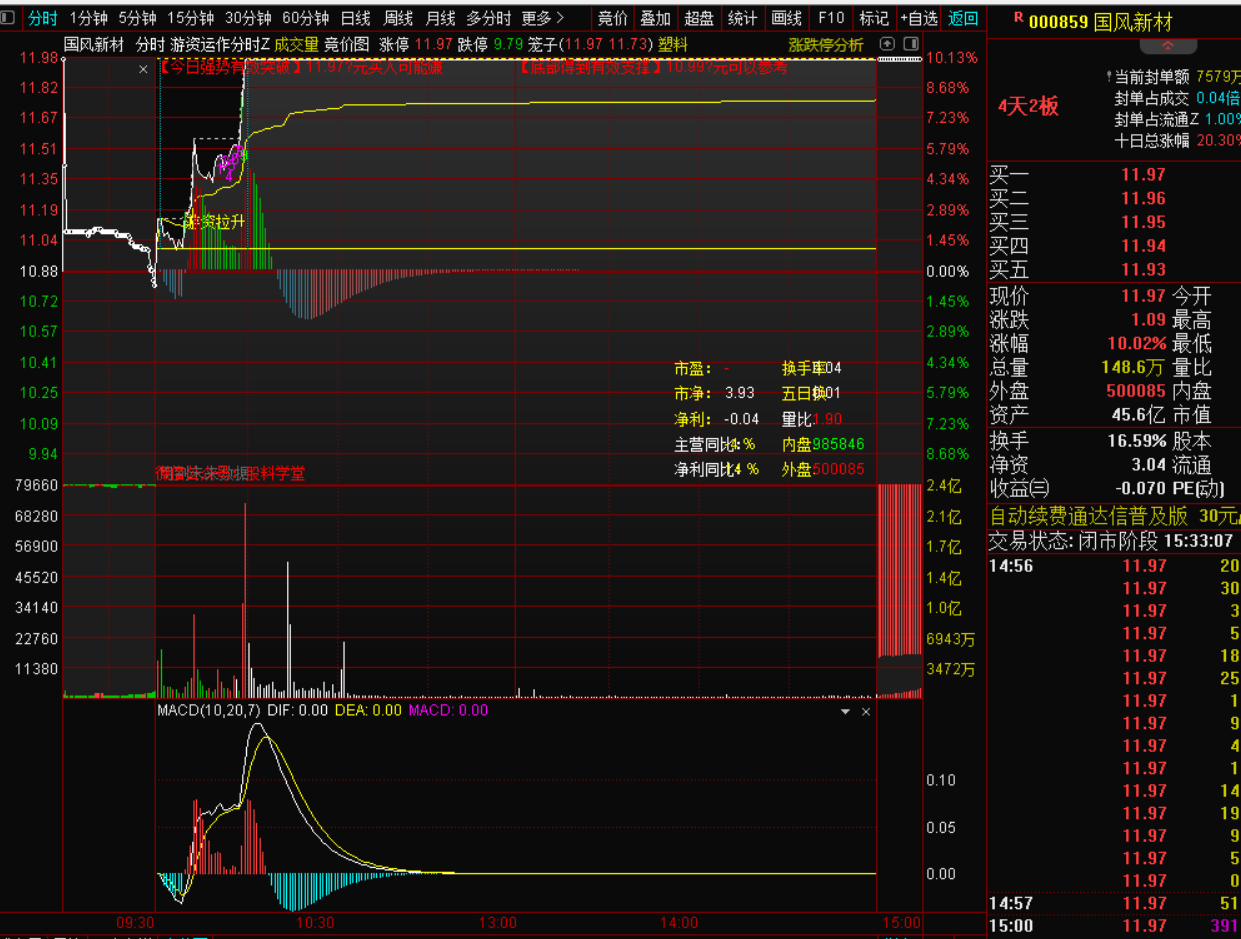Click the up-arrow icon beside 涨跌停分析
Image resolution: width=1241 pixels, height=939 pixels.
click(x=886, y=44)
